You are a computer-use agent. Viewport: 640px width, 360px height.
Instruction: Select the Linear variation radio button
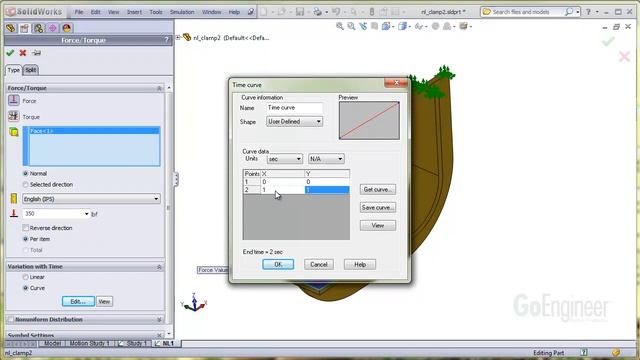[x=25, y=277]
